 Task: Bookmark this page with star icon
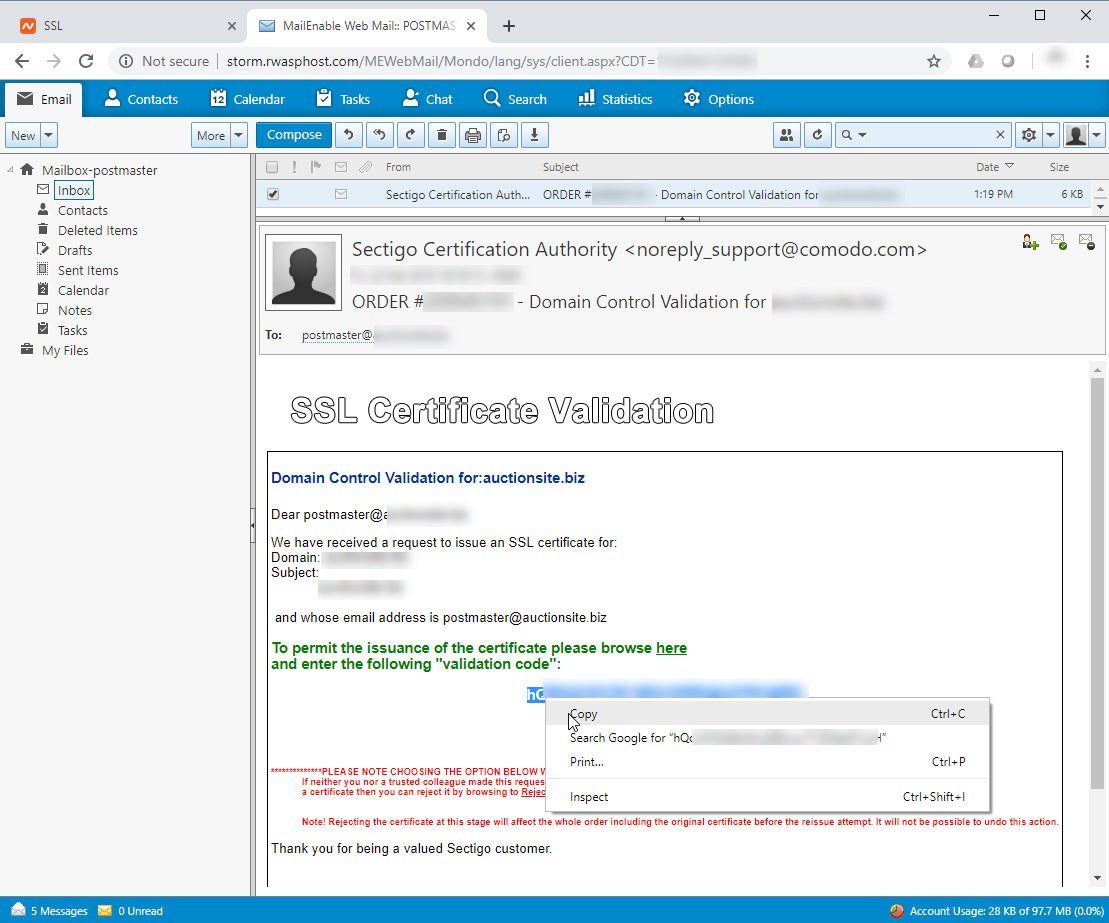click(934, 61)
